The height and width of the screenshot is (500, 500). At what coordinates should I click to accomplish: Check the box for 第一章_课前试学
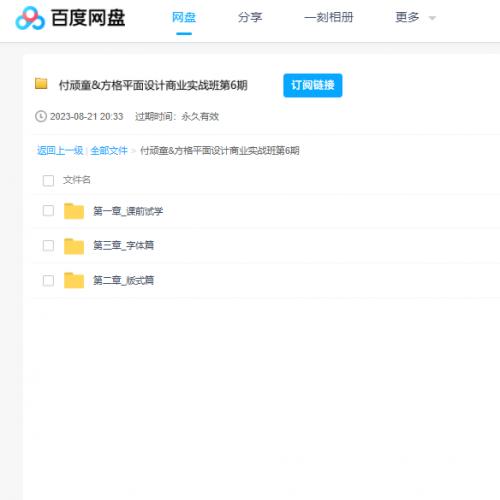point(48,211)
